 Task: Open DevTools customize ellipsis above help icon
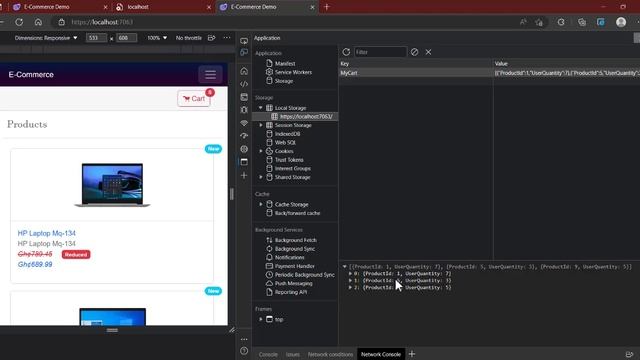244,339
